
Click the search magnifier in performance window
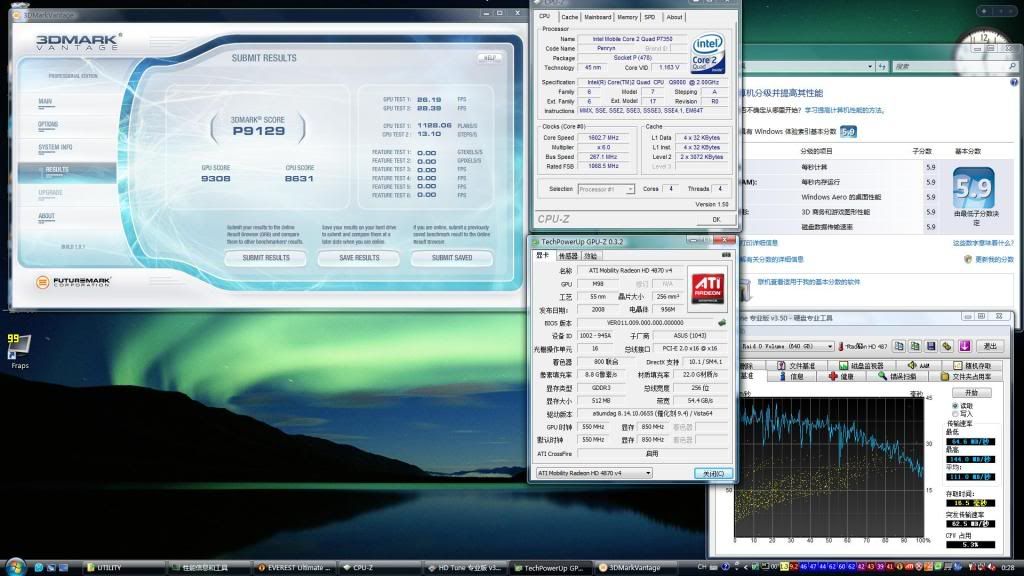coord(1012,67)
